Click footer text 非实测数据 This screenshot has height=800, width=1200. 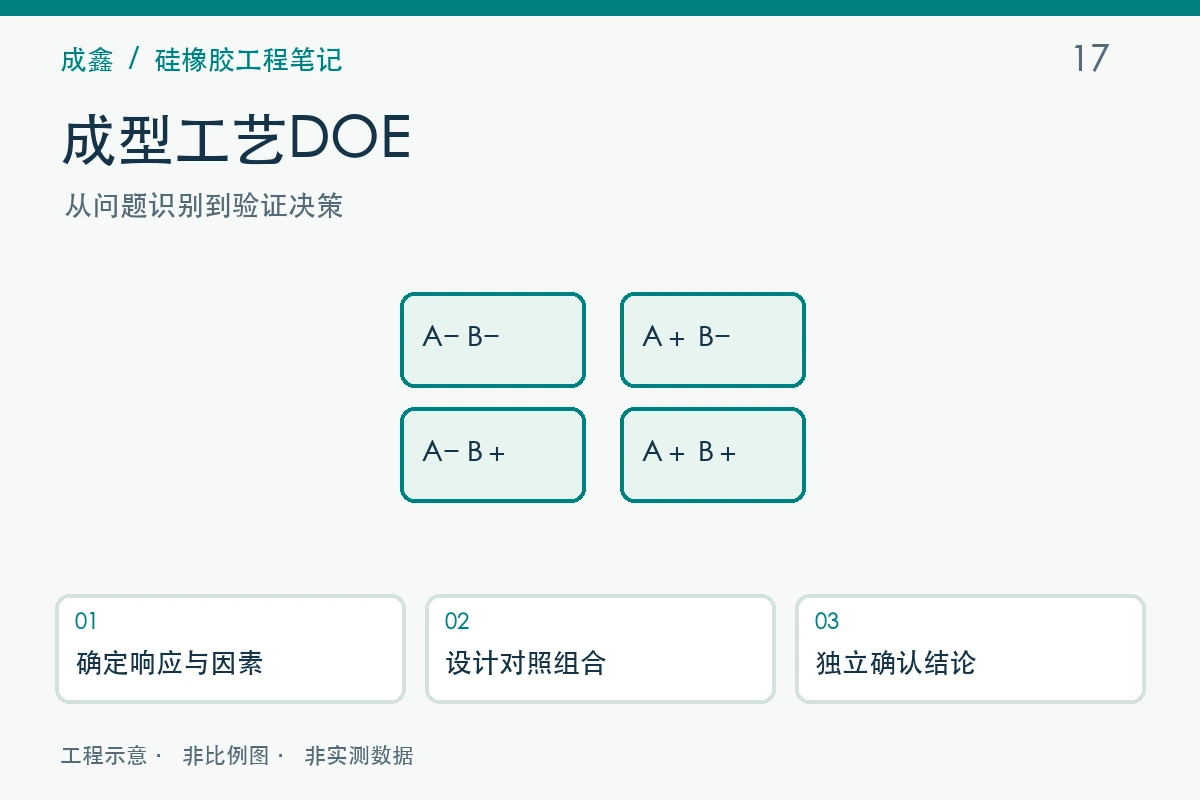coord(359,756)
